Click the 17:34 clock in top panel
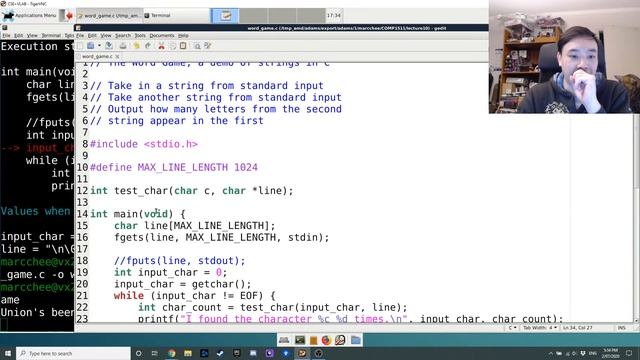The image size is (640, 360). (333, 16)
